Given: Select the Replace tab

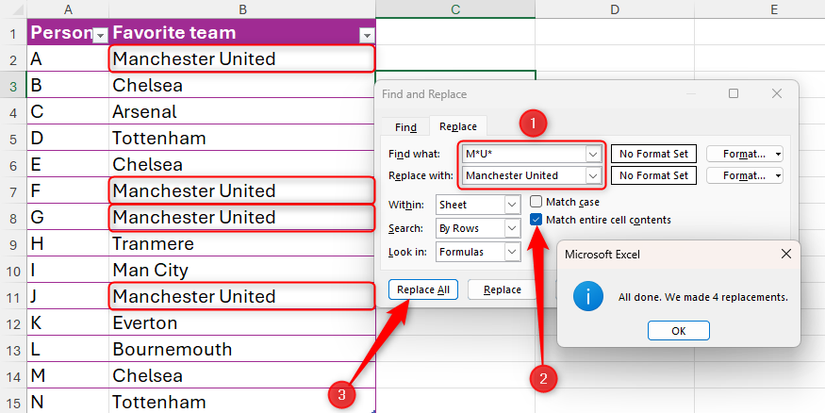Looking at the screenshot, I should (458, 126).
